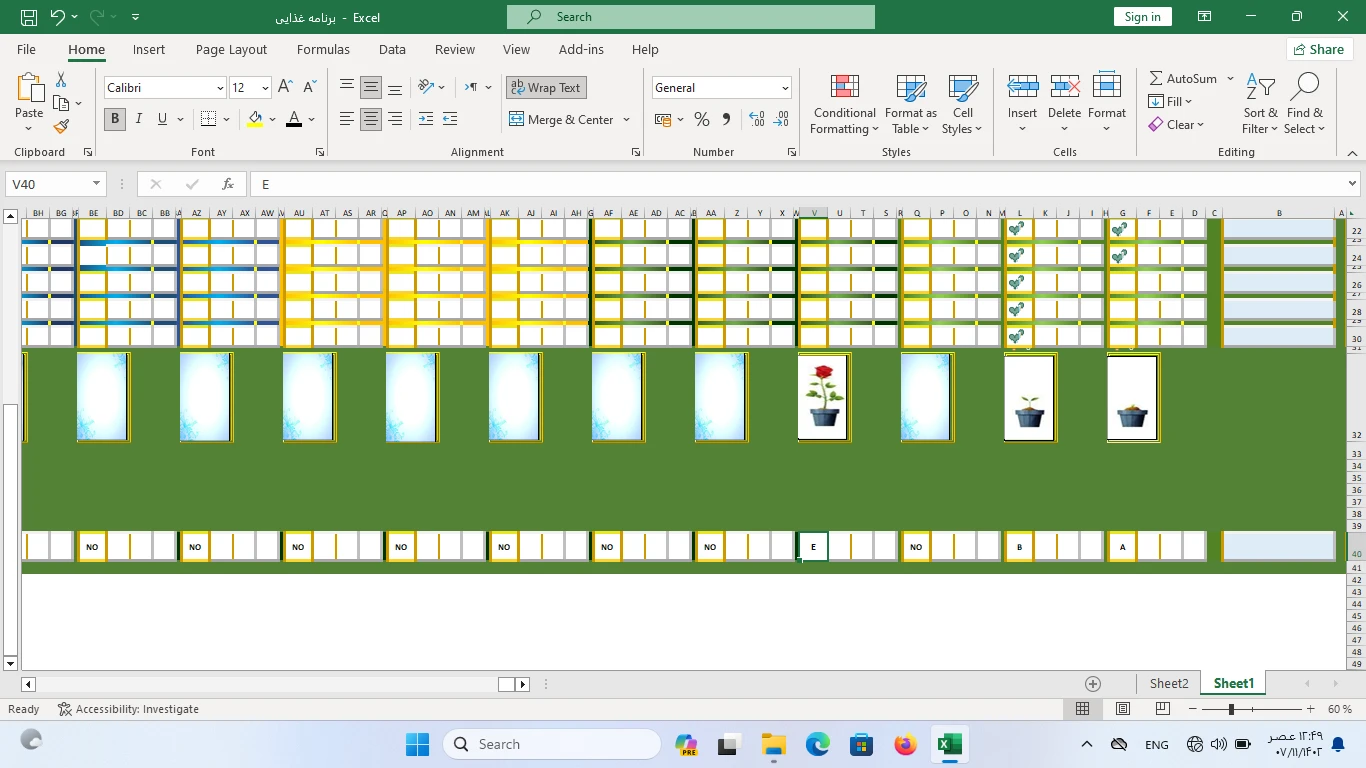1366x768 pixels.
Task: Toggle Bold formatting
Action: 115,119
